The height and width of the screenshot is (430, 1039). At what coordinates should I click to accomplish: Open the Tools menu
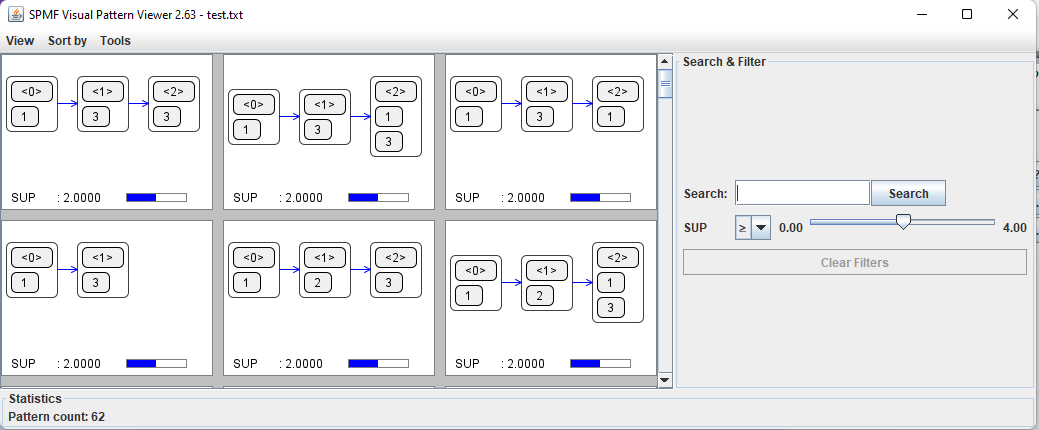(x=115, y=41)
